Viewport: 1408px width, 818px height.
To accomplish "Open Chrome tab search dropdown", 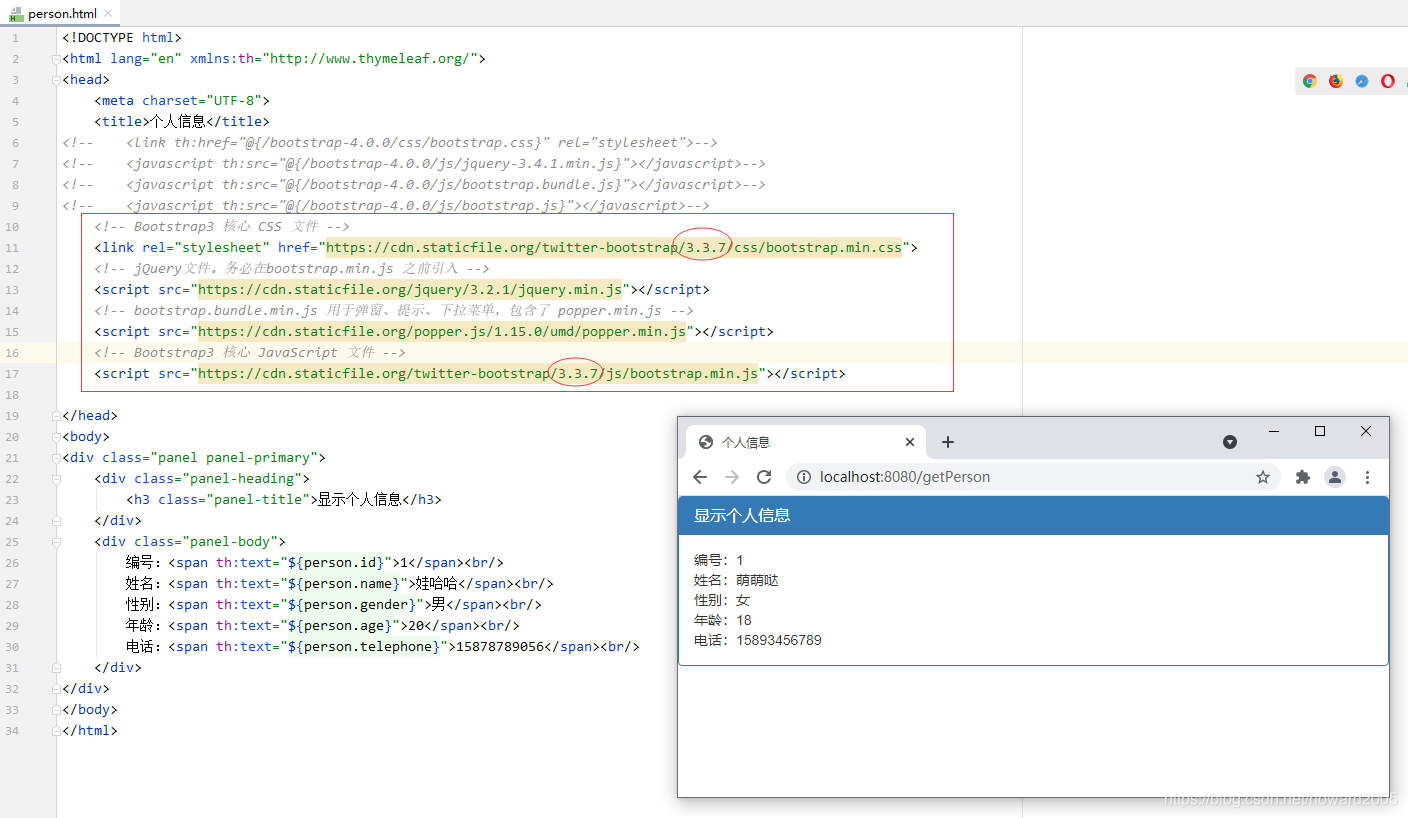I will pos(1230,442).
